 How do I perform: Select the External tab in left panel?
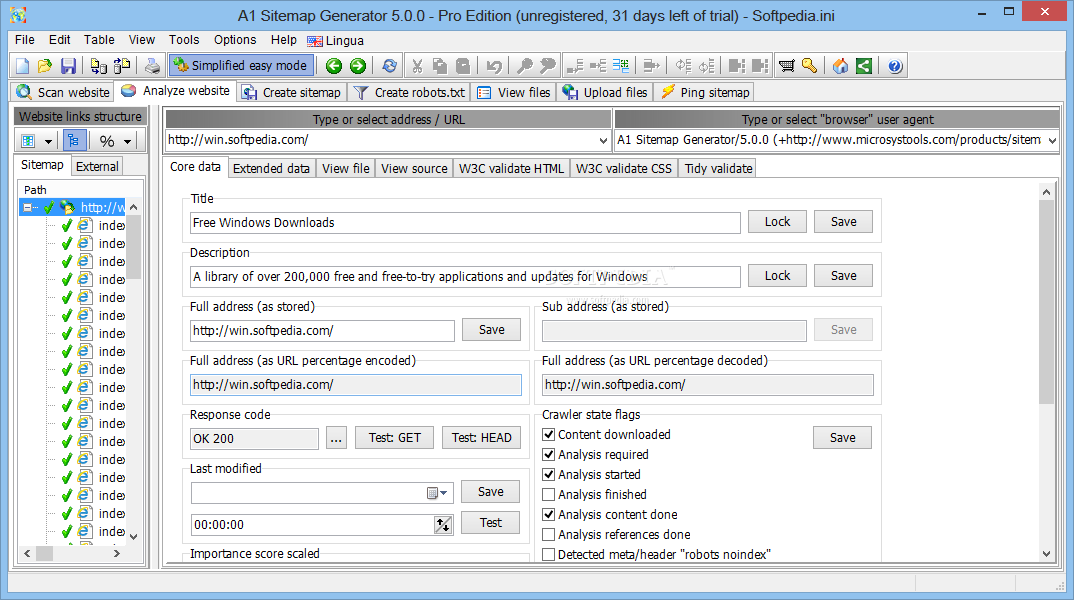point(97,166)
